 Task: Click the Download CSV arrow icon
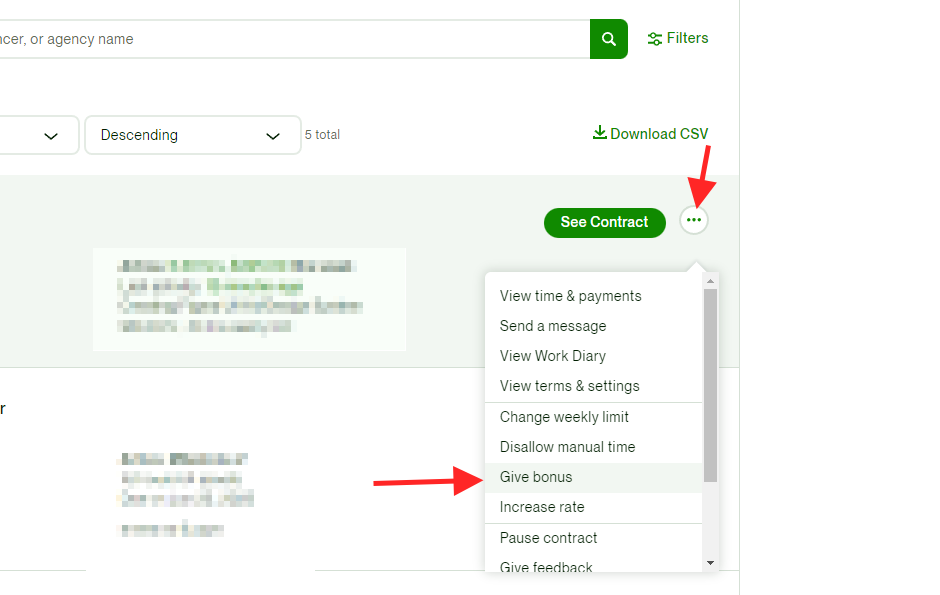[600, 133]
